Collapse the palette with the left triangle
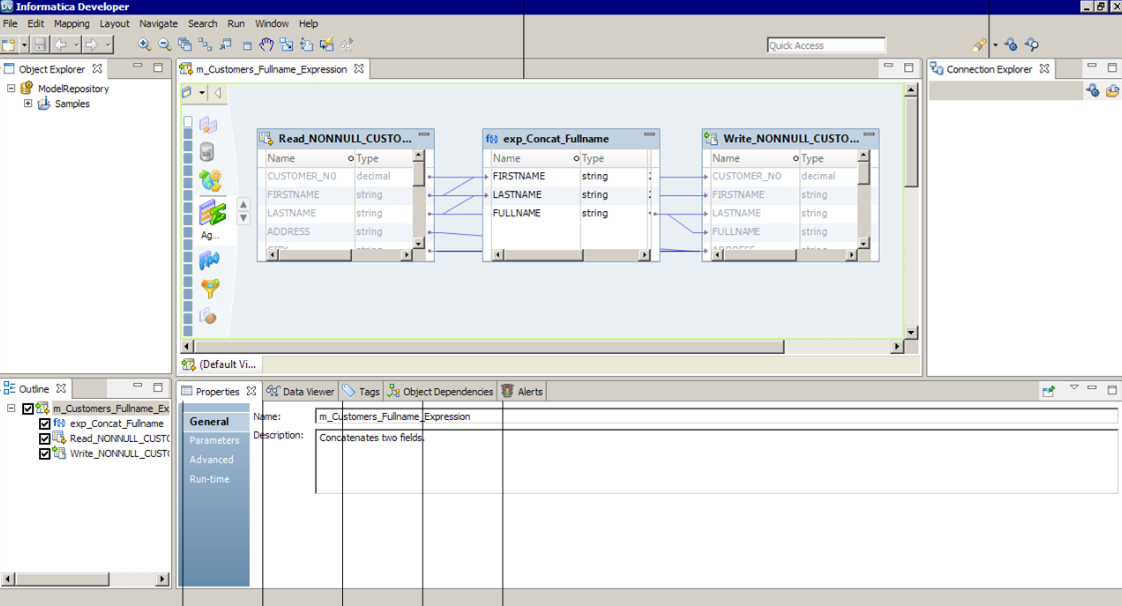The height and width of the screenshot is (606, 1122). (x=218, y=92)
